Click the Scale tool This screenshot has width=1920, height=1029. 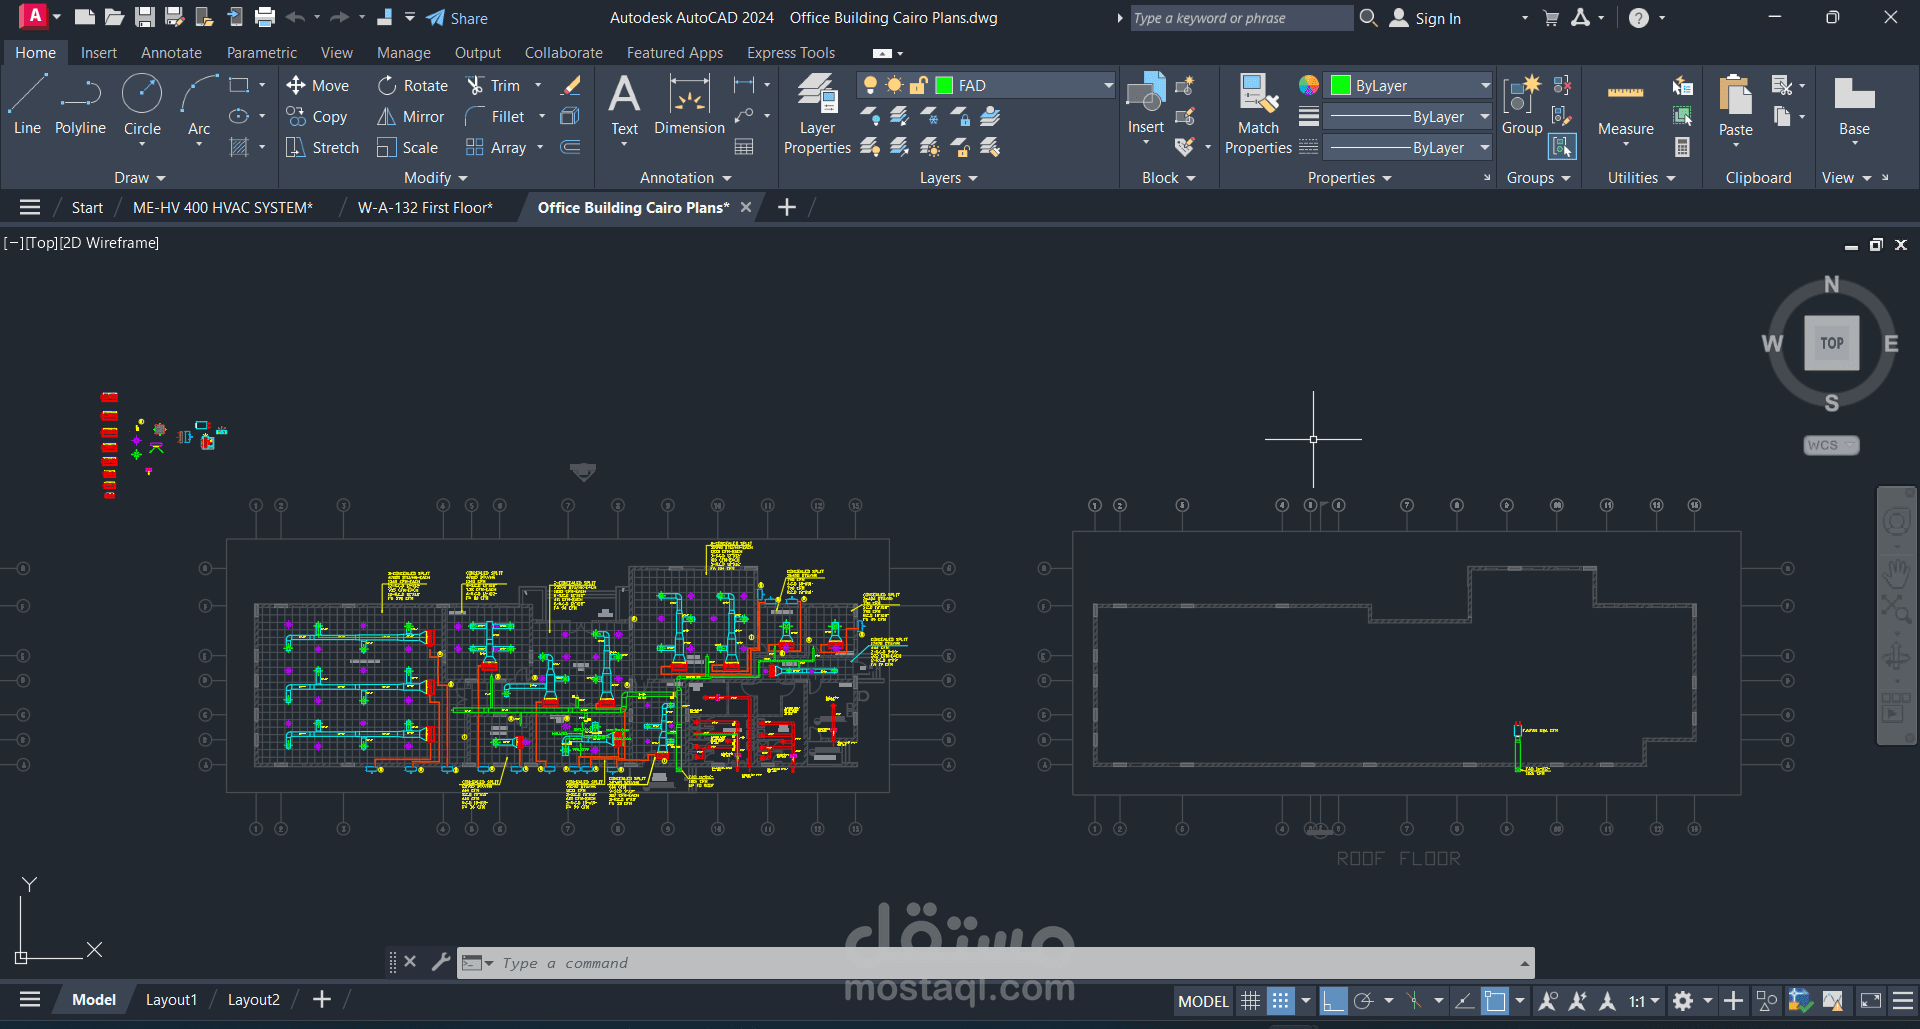coord(408,148)
